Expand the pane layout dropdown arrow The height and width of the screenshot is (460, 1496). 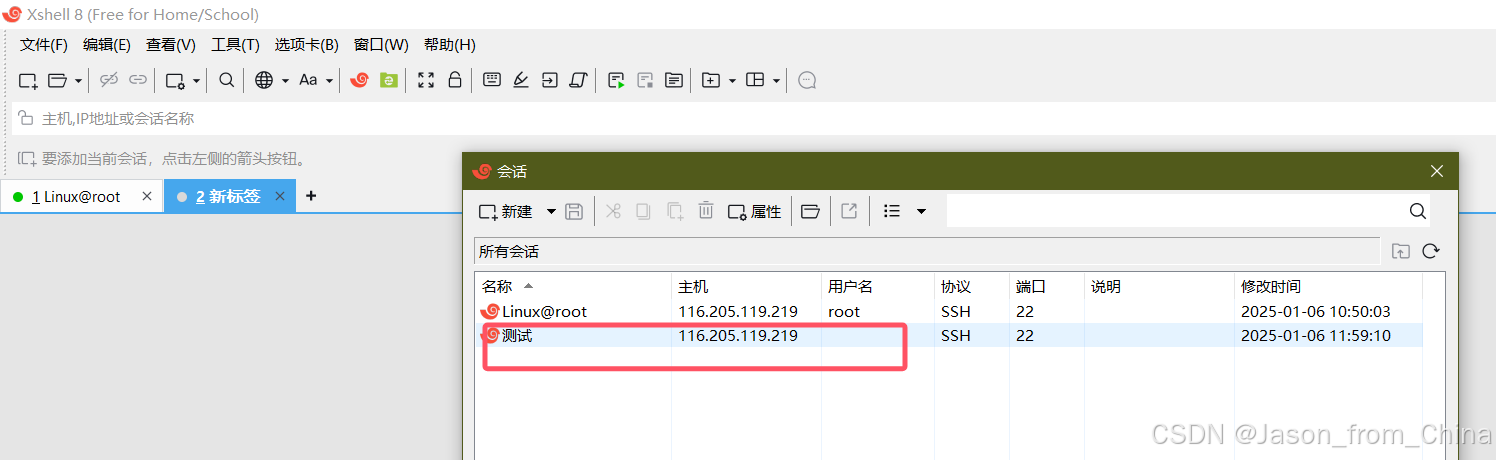tap(776, 81)
